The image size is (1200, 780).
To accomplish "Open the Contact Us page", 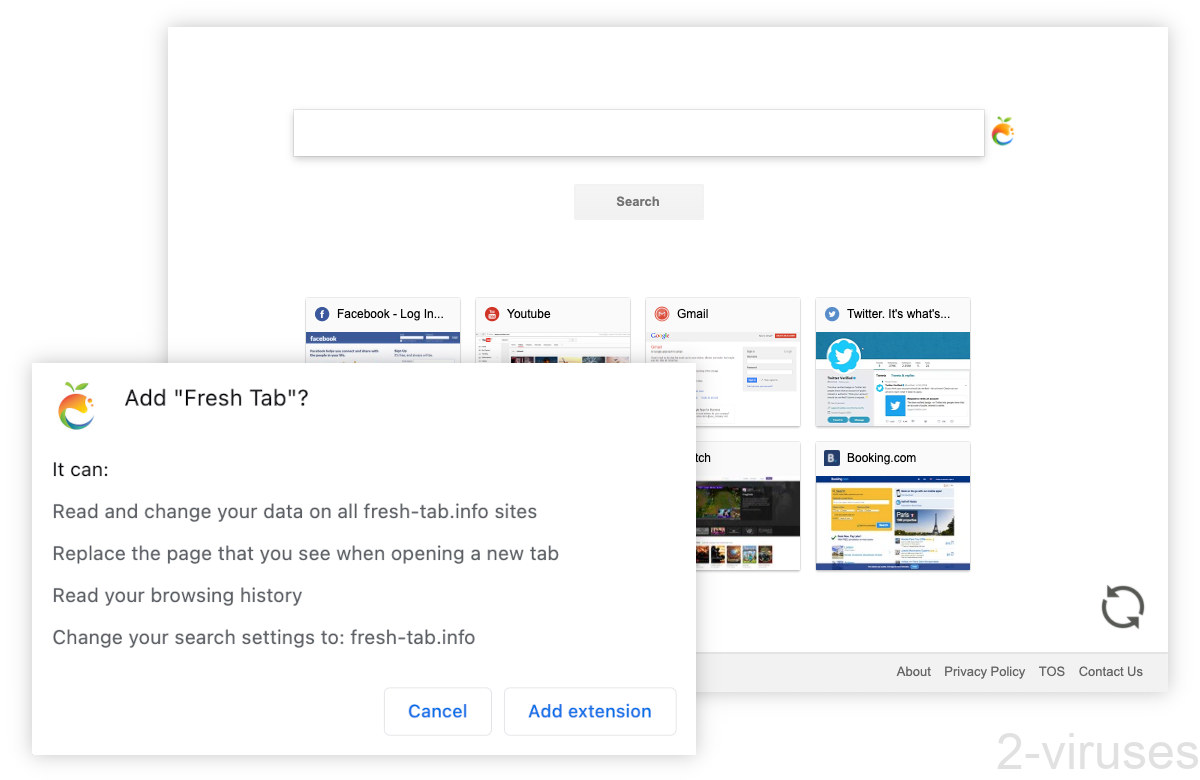I will (1110, 671).
